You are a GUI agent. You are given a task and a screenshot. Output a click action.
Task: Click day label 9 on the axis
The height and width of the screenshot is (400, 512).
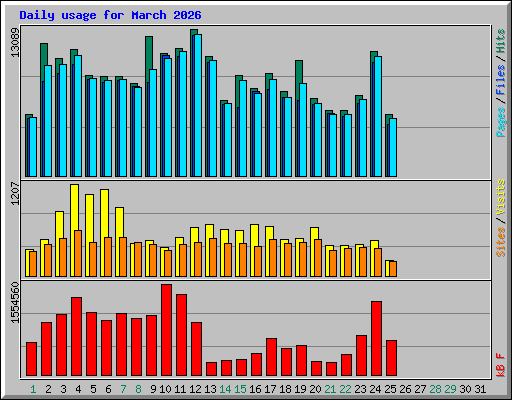[x=153, y=389]
